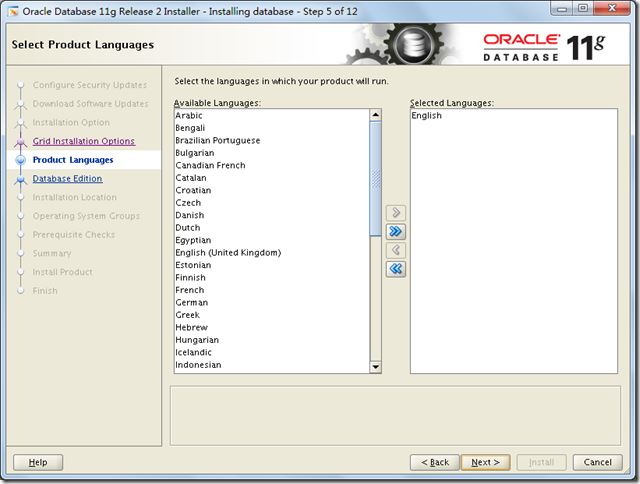640x484 pixels.
Task: Click the Oracle installer title bar icon
Action: click(13, 11)
